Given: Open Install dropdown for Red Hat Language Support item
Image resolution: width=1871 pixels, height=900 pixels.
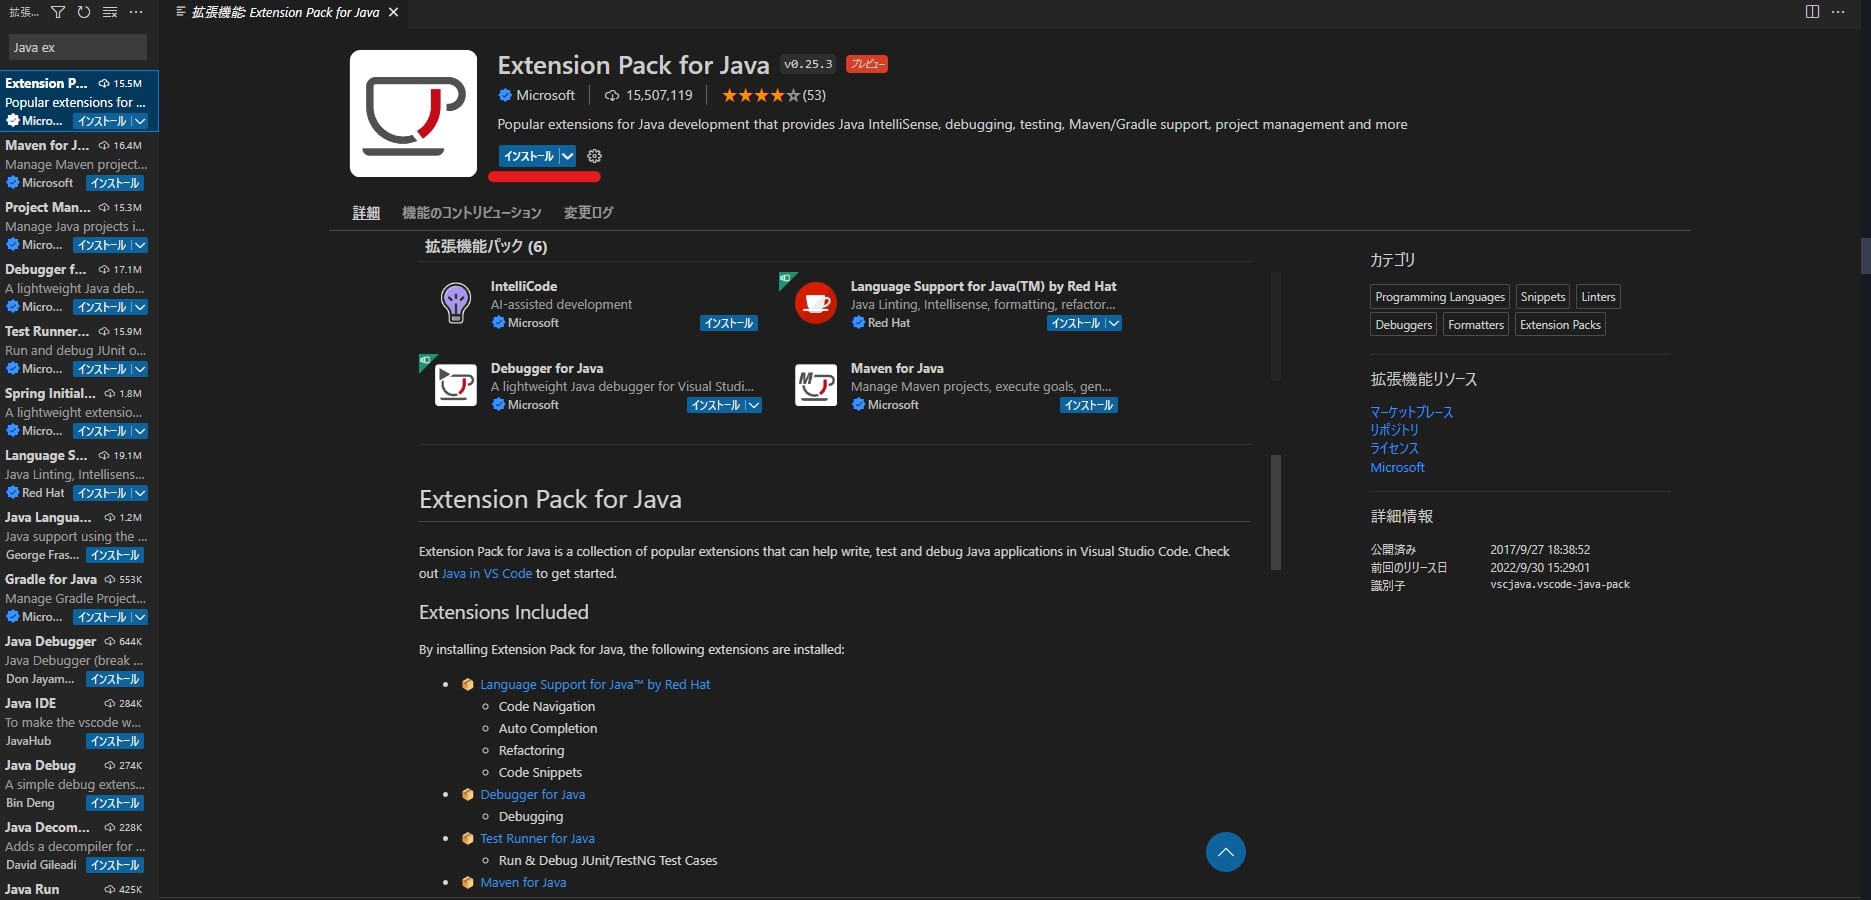Looking at the screenshot, I should tap(139, 493).
